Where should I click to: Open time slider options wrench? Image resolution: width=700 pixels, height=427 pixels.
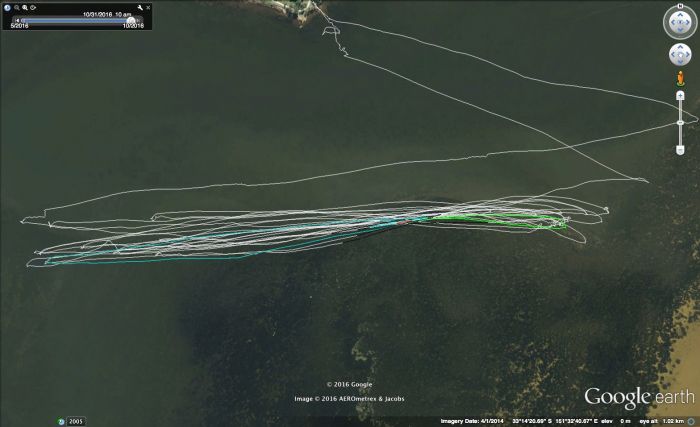click(x=141, y=8)
